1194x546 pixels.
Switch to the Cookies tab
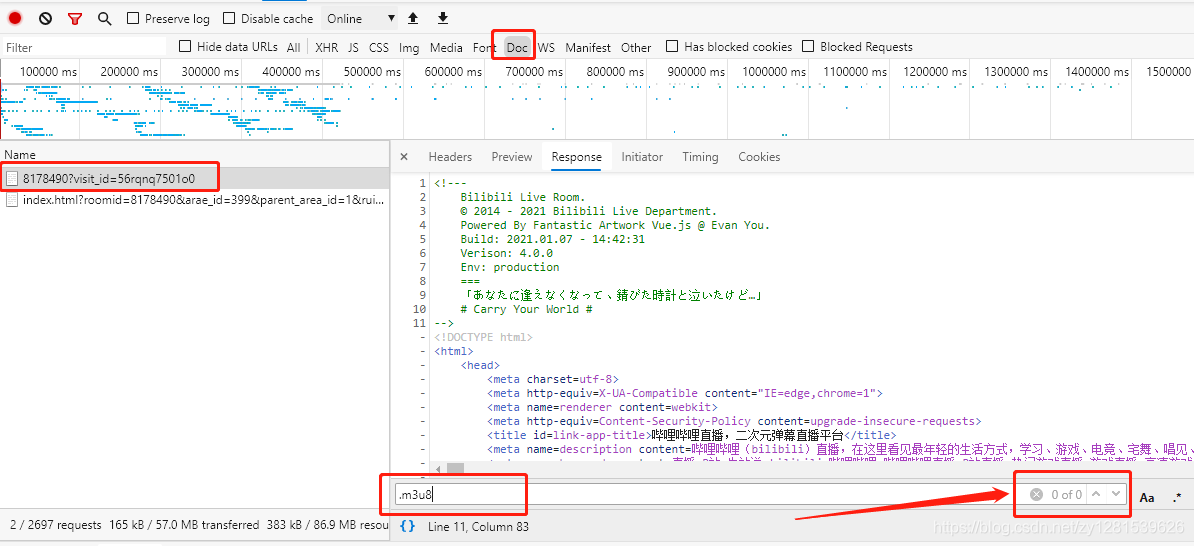(759, 157)
